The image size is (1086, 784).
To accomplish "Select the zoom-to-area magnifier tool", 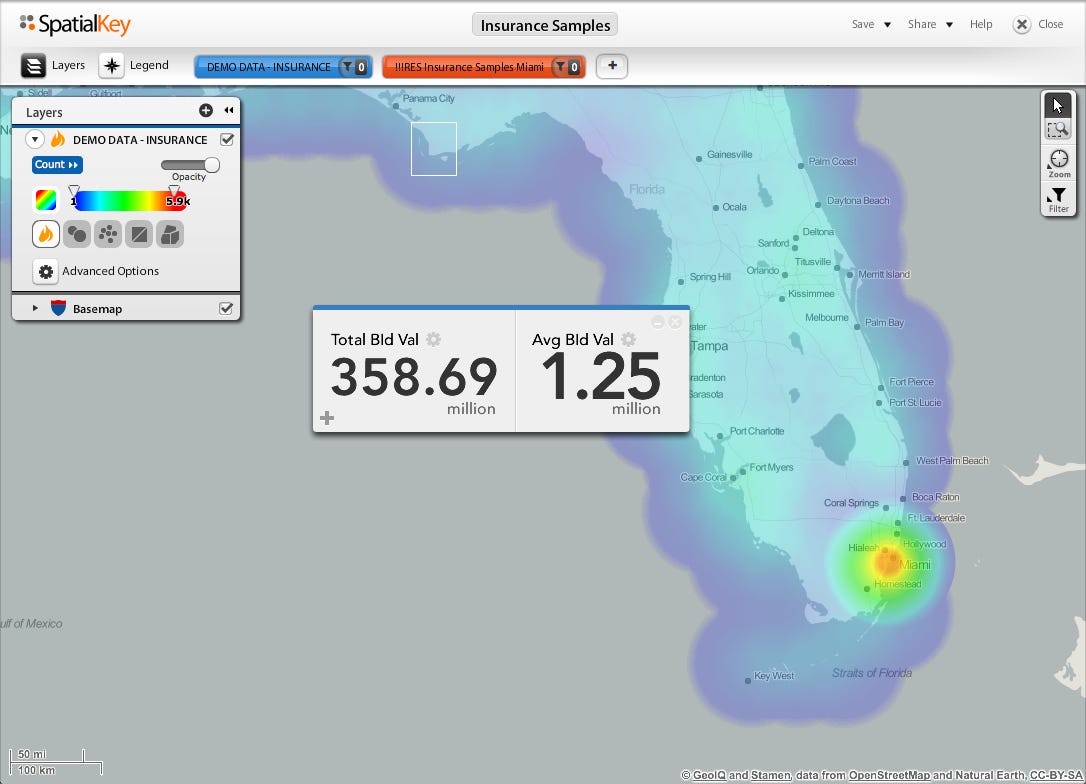I will pyautogui.click(x=1058, y=130).
